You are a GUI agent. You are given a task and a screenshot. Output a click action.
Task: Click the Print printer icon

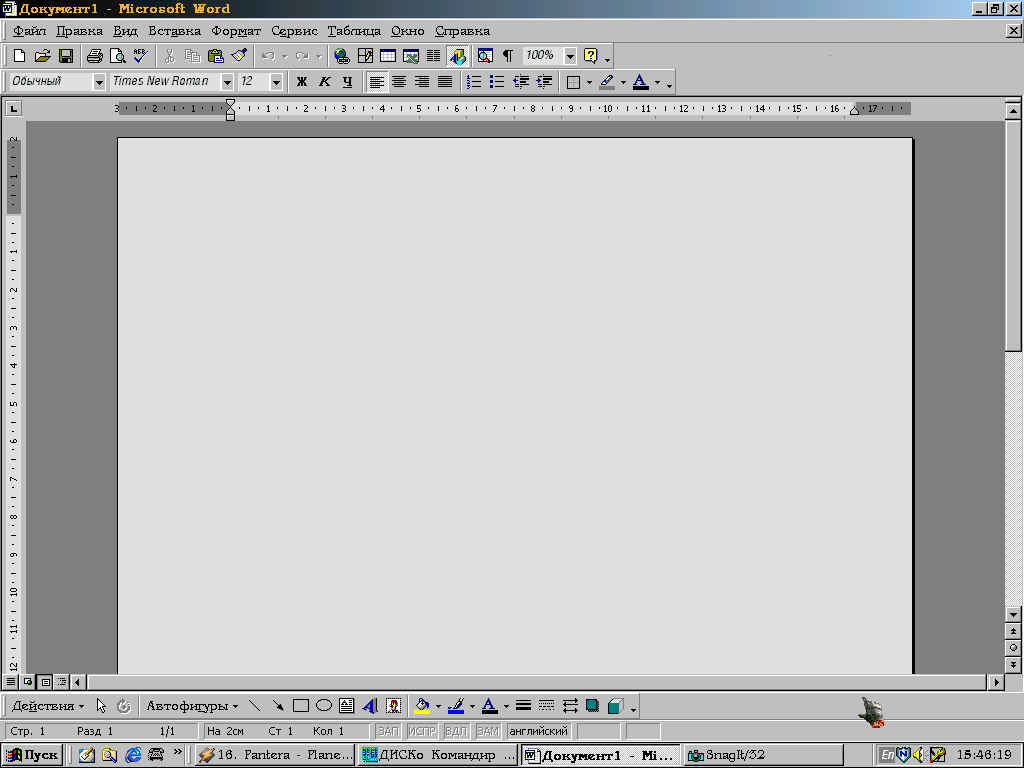tap(95, 56)
